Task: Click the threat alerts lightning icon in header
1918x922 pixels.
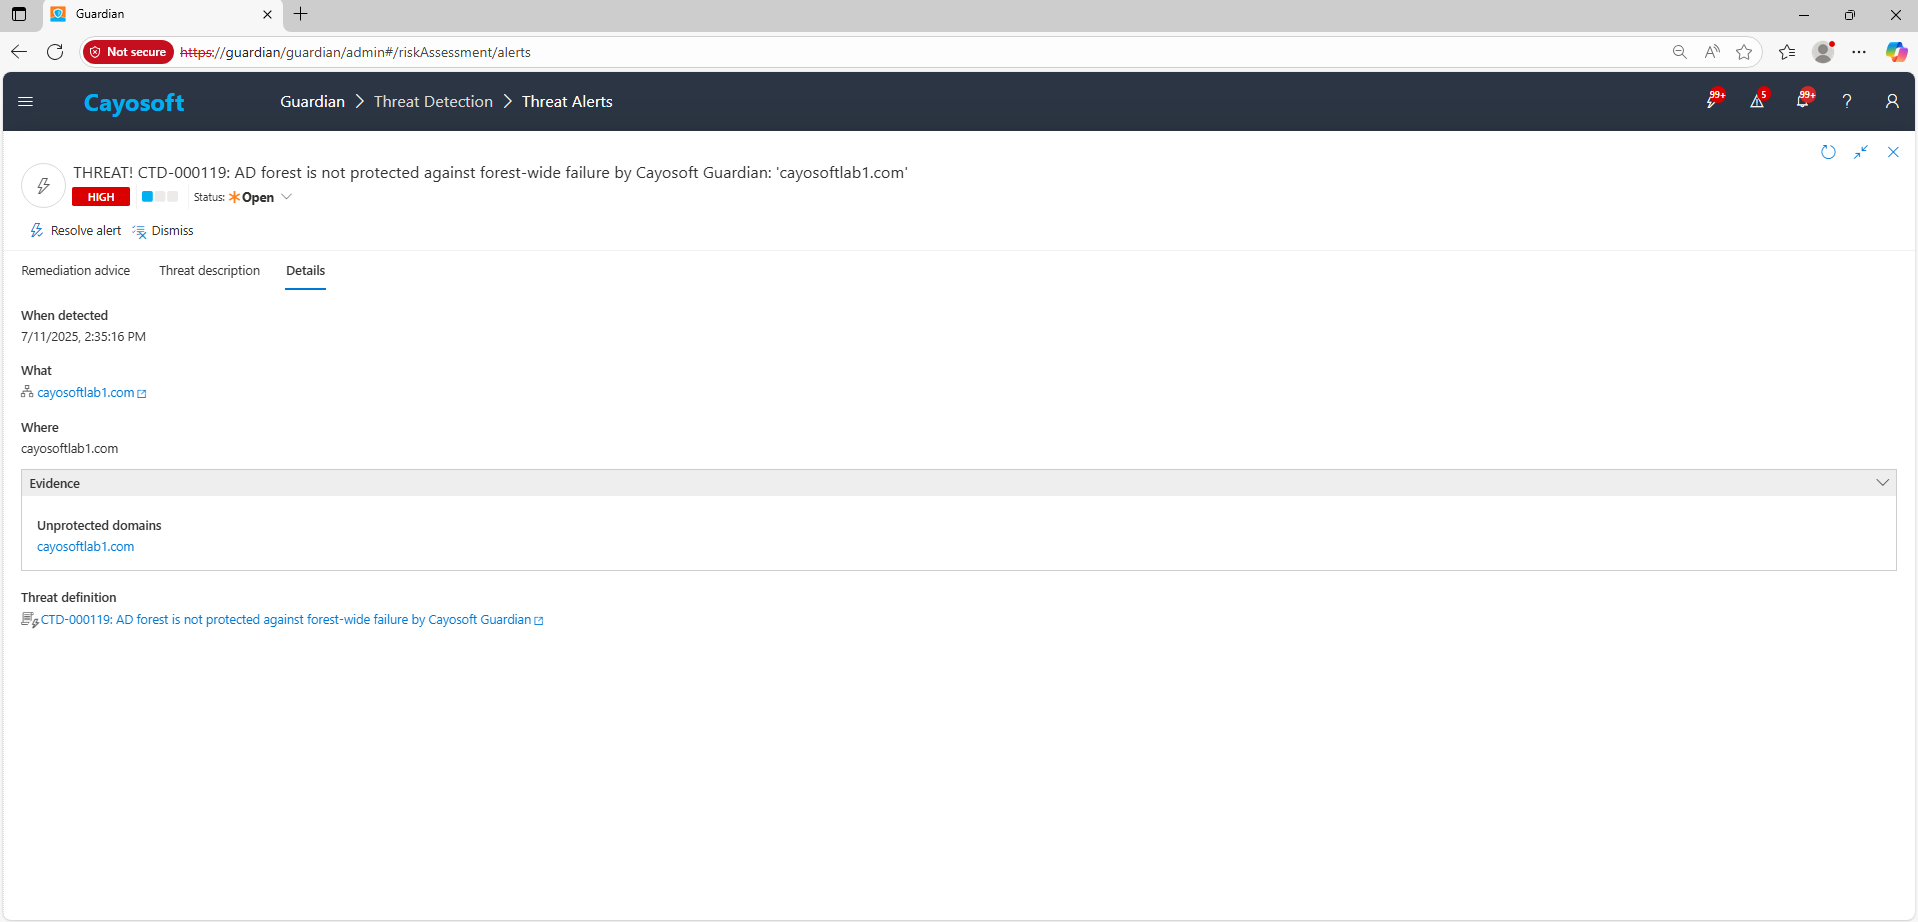Action: point(1713,101)
